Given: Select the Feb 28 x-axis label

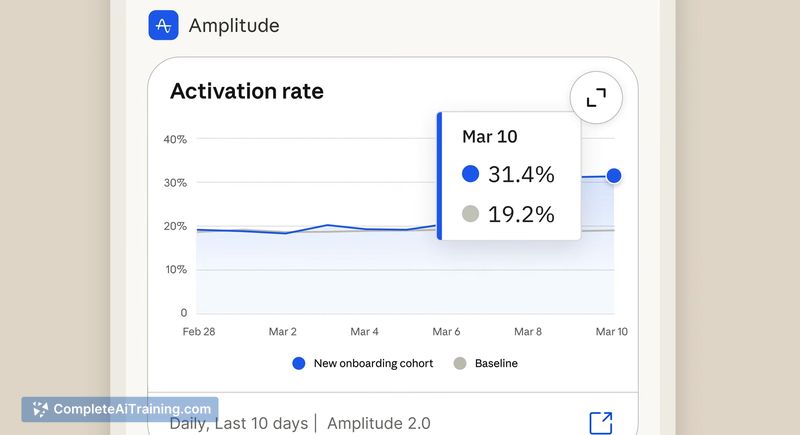Looking at the screenshot, I should click(x=199, y=331).
